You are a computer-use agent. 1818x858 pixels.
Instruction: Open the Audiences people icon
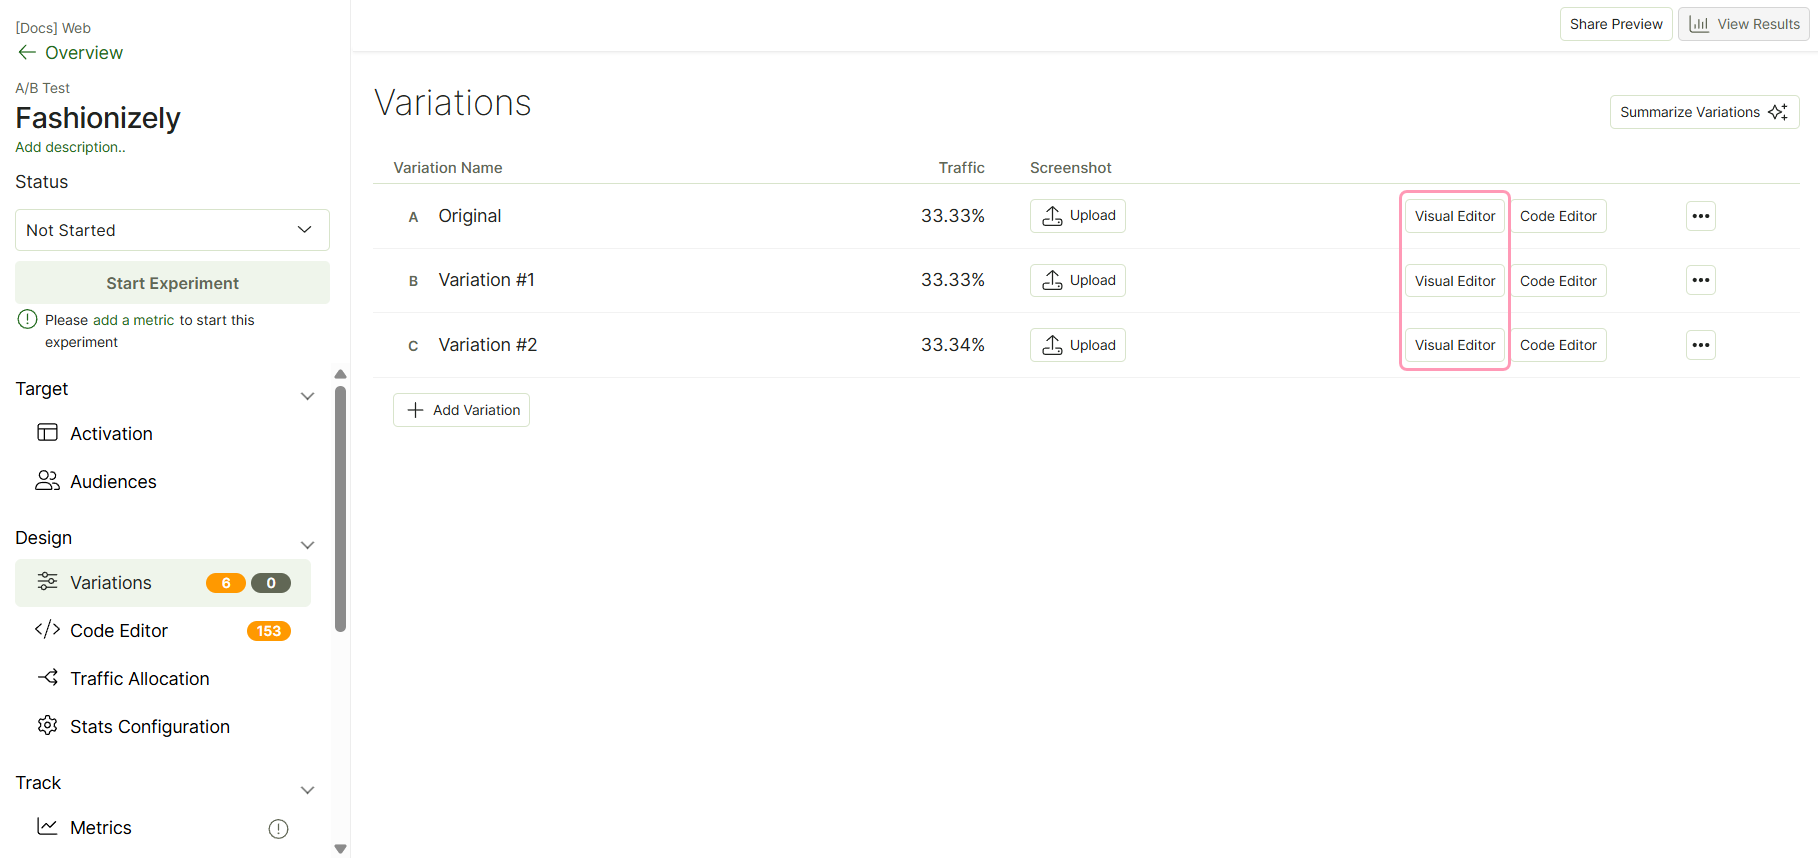click(x=47, y=480)
